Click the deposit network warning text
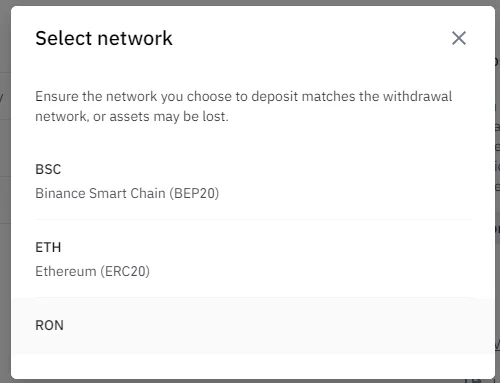 244,106
